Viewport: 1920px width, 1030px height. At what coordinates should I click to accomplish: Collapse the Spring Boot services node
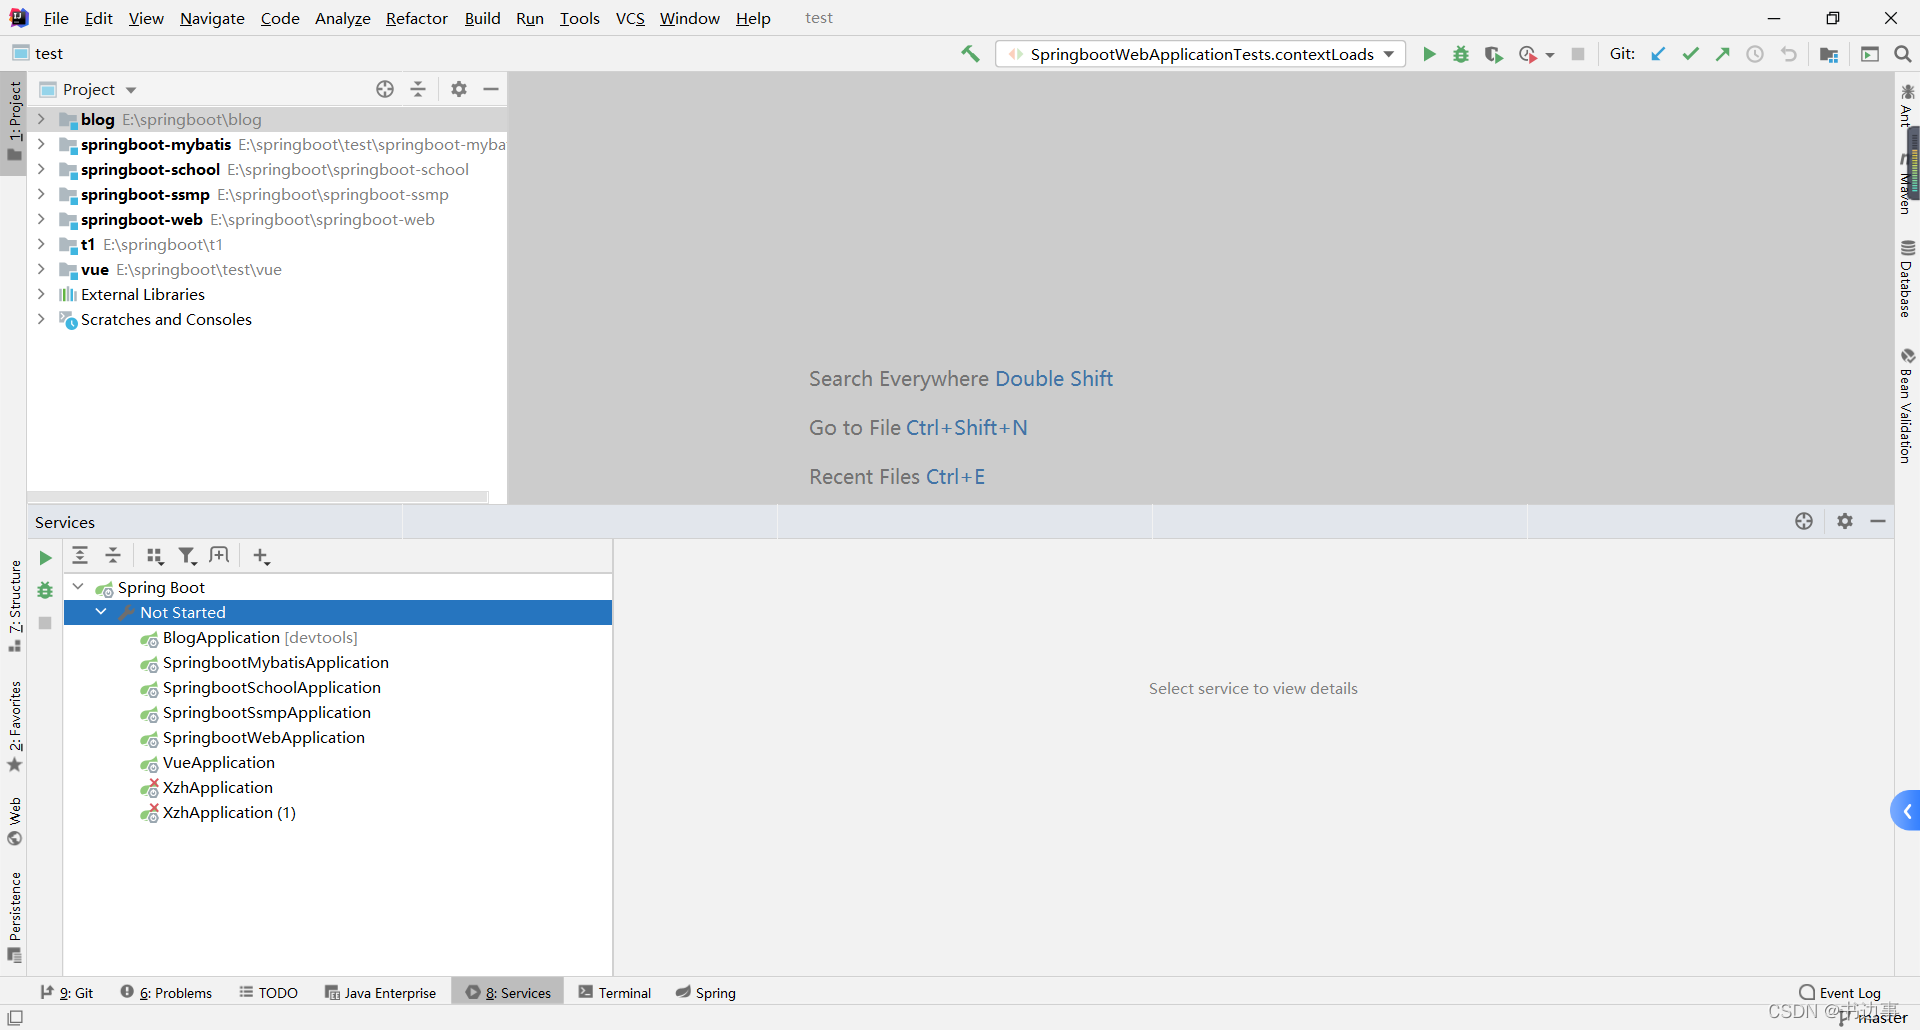pyautogui.click(x=78, y=587)
